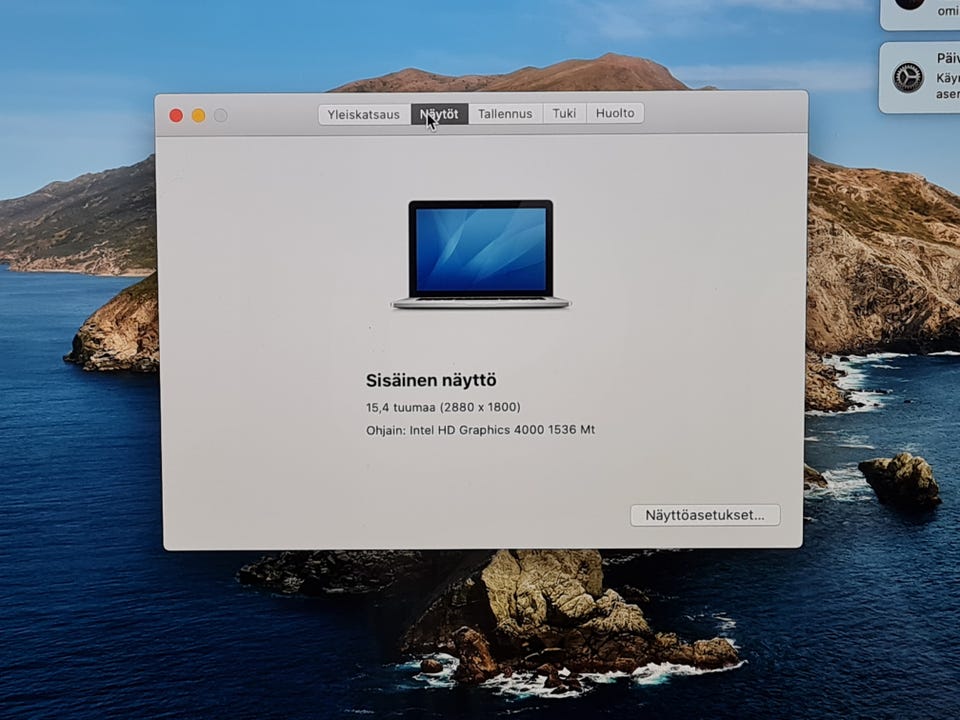This screenshot has width=960, height=720.
Task: Close the window with red button
Action: point(176,116)
